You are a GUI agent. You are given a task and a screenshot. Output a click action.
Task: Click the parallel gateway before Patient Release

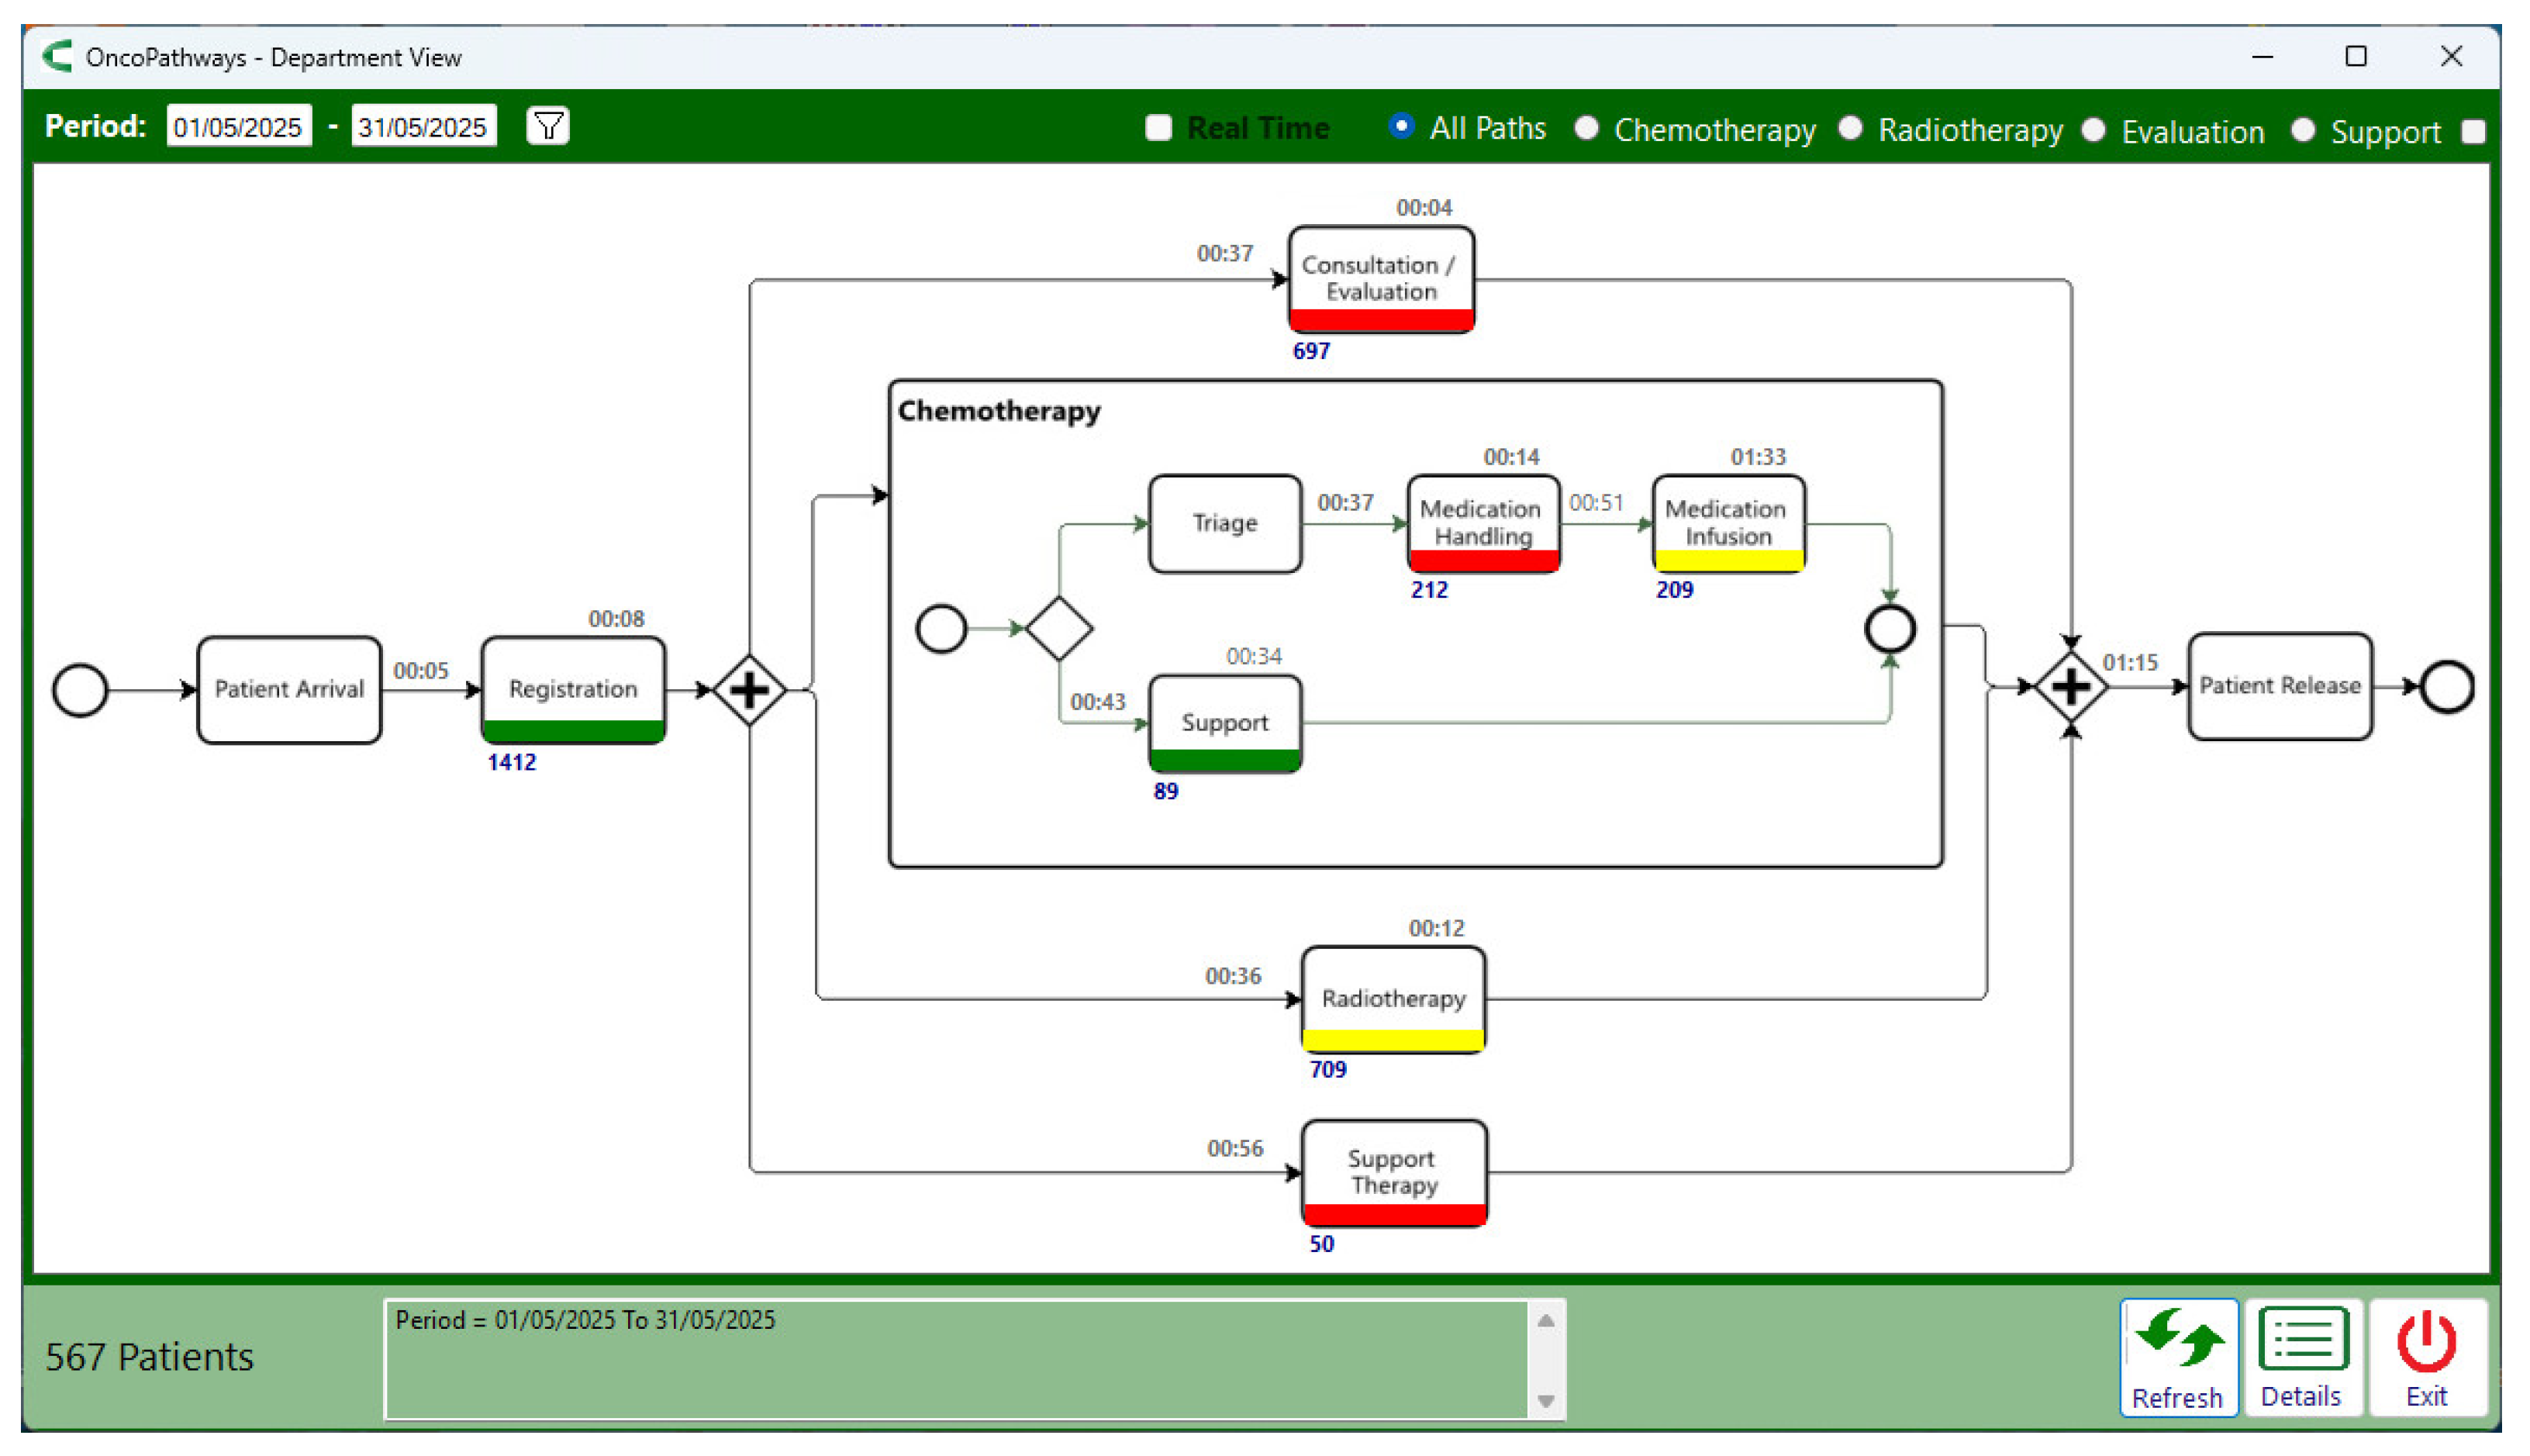click(2071, 687)
